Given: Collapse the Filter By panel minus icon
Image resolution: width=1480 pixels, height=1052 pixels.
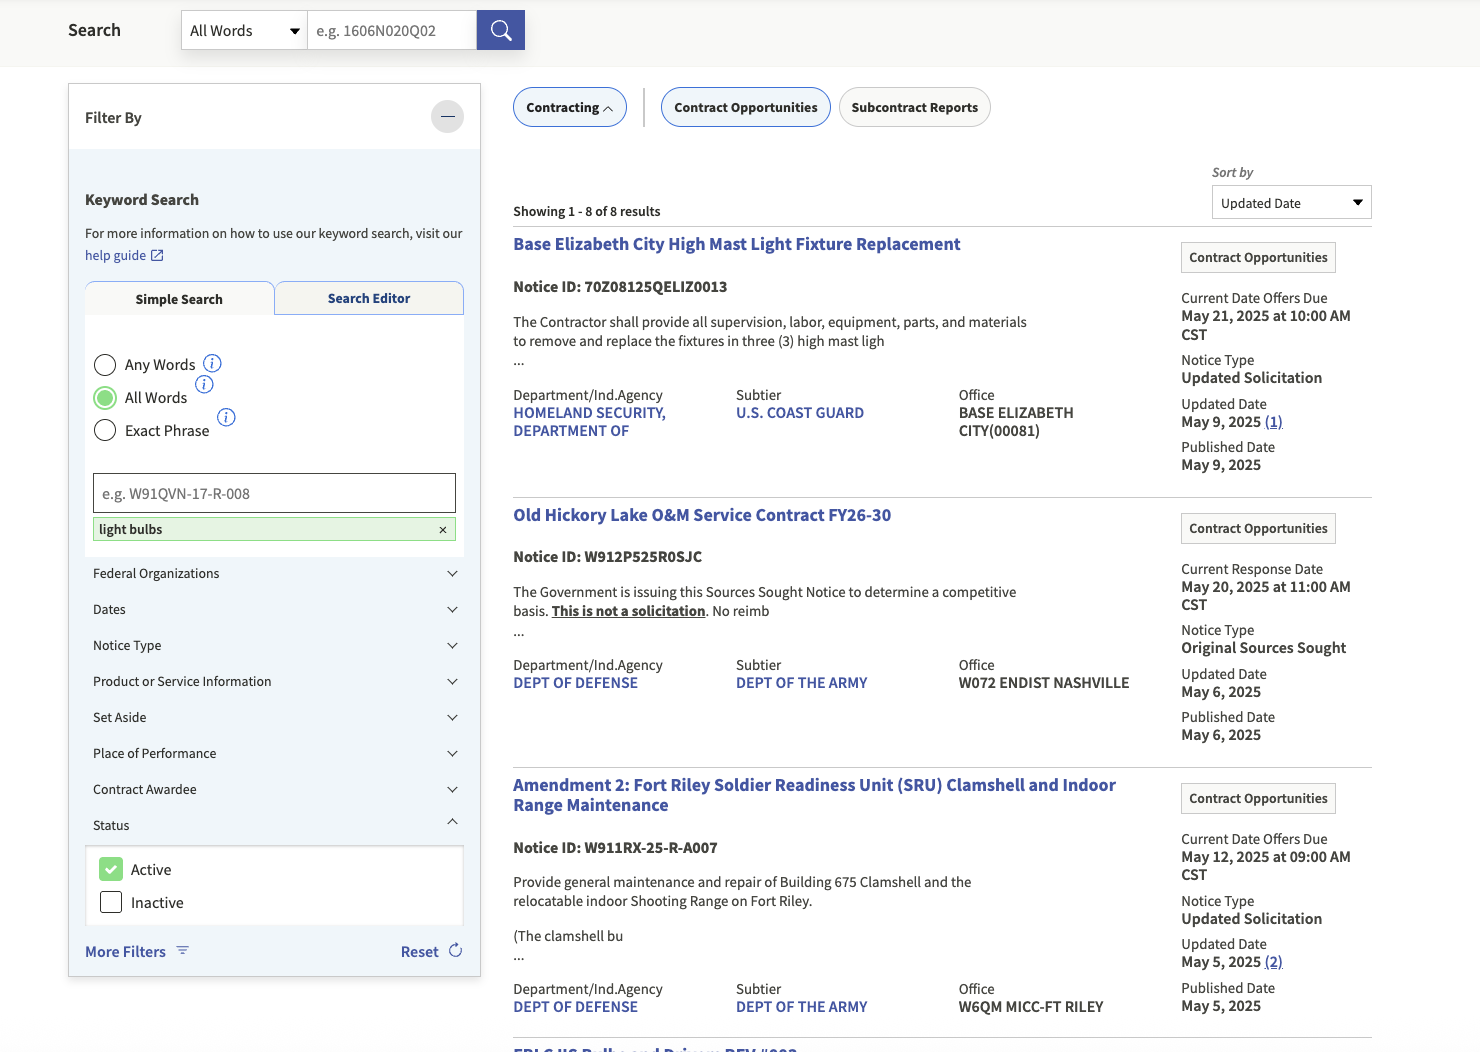Looking at the screenshot, I should [447, 117].
